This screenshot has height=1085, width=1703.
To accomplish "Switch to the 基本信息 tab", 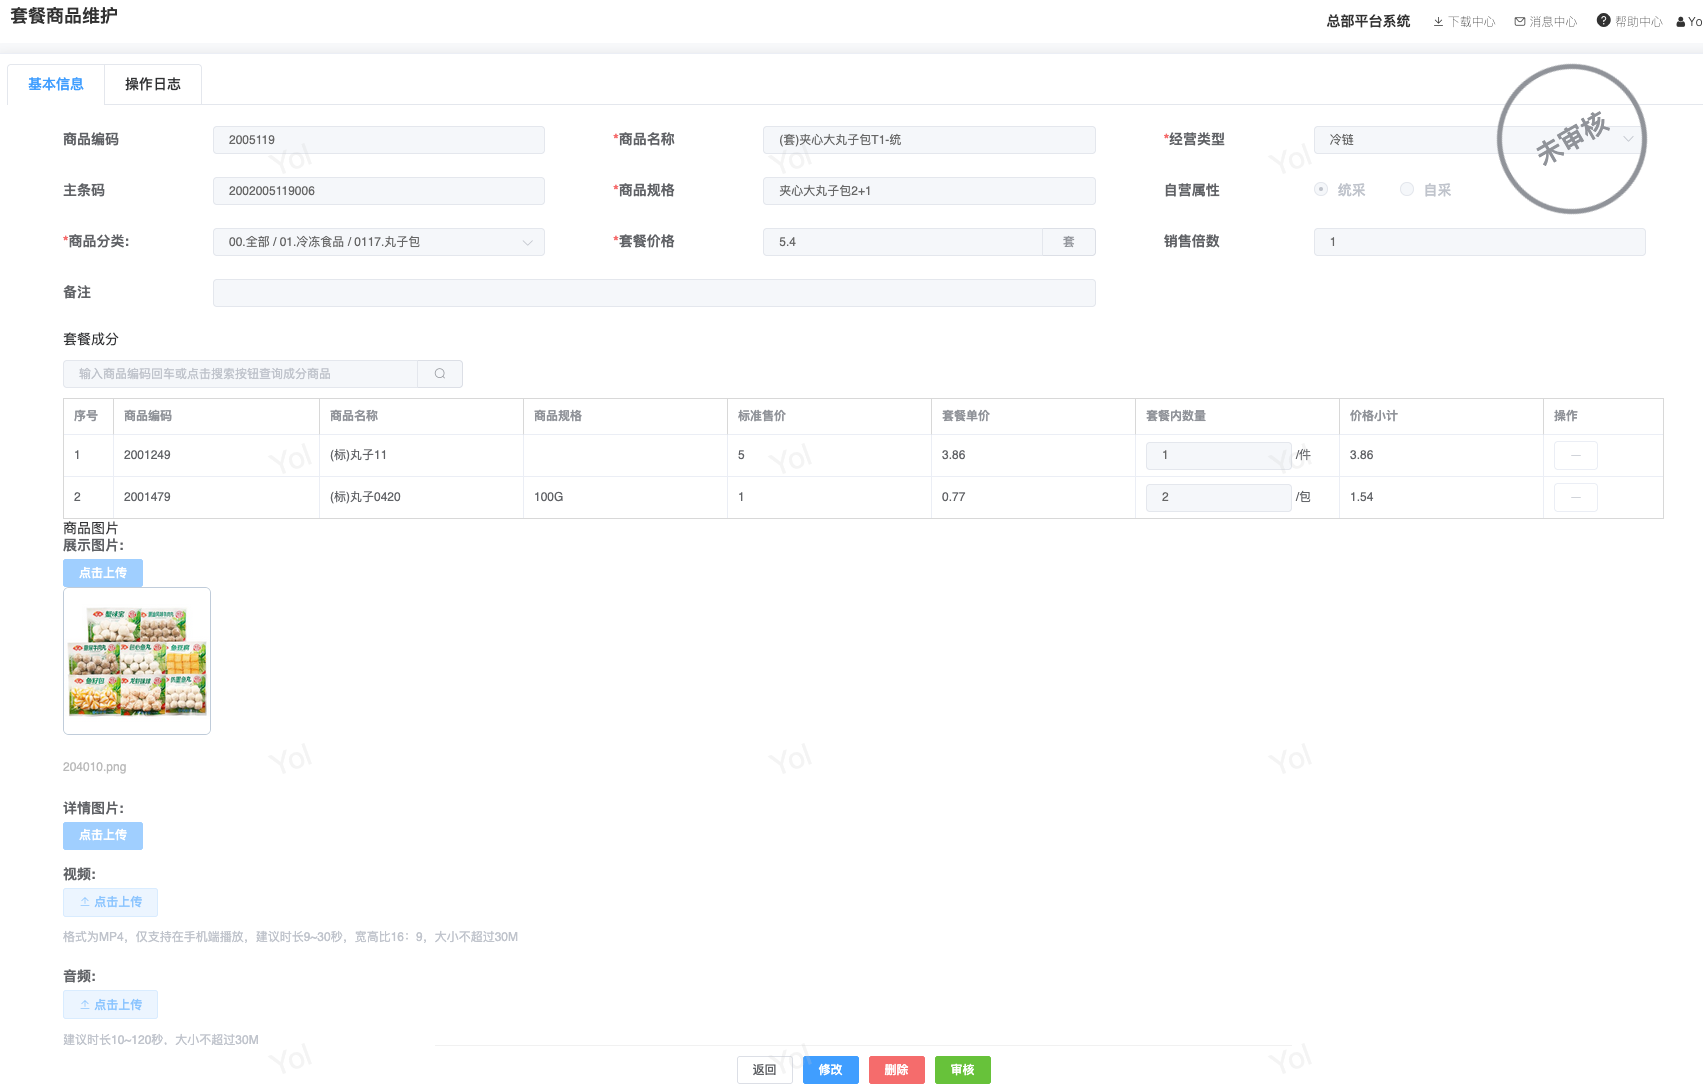I will coord(56,84).
